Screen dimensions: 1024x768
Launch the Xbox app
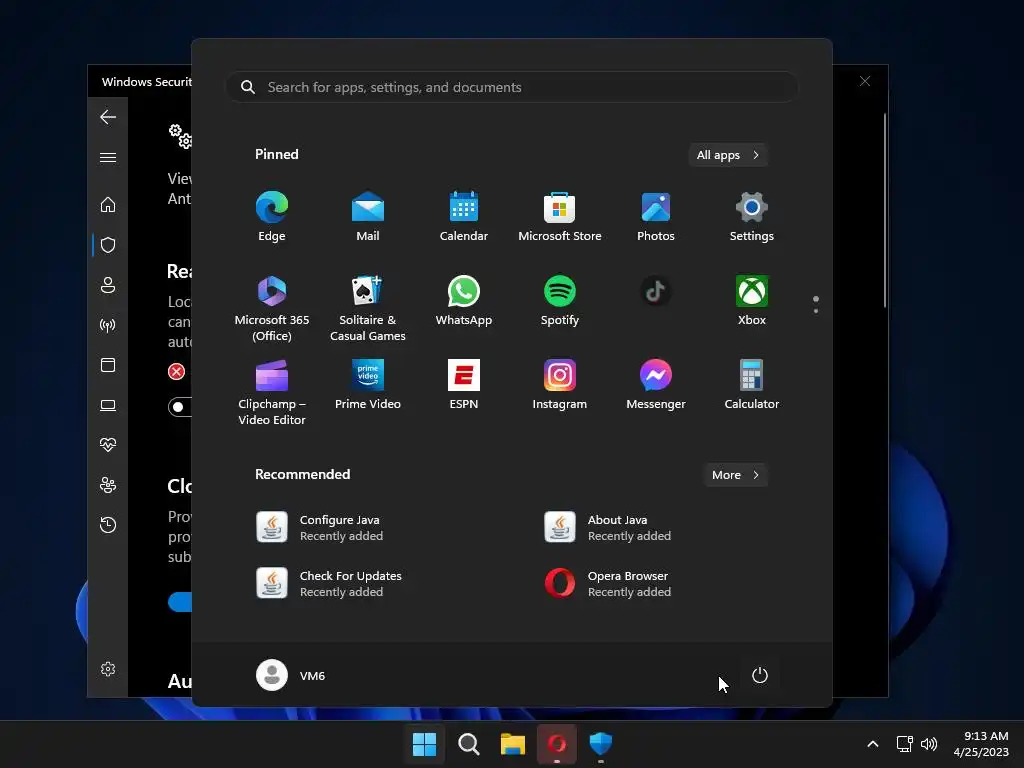click(752, 300)
